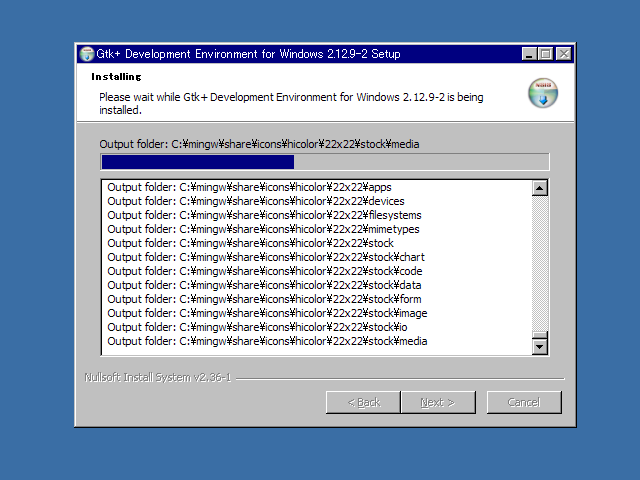Select the log line ending in 22x22¥mimetypes
Image resolution: width=640 pixels, height=480 pixels.
click(x=263, y=229)
